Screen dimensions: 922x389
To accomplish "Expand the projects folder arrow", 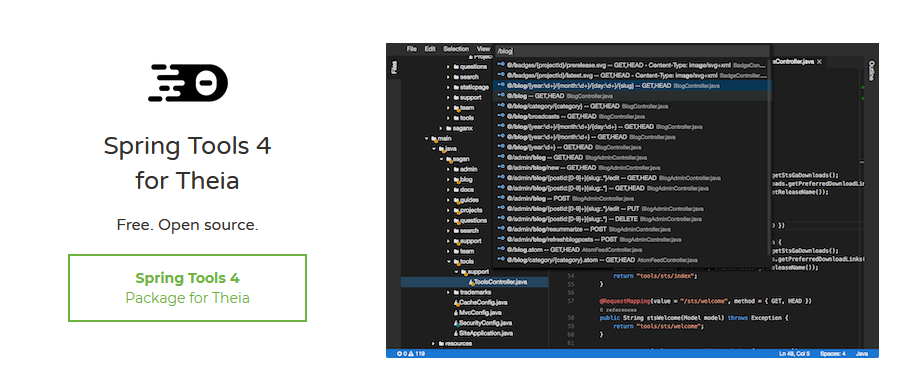I will coord(449,210).
